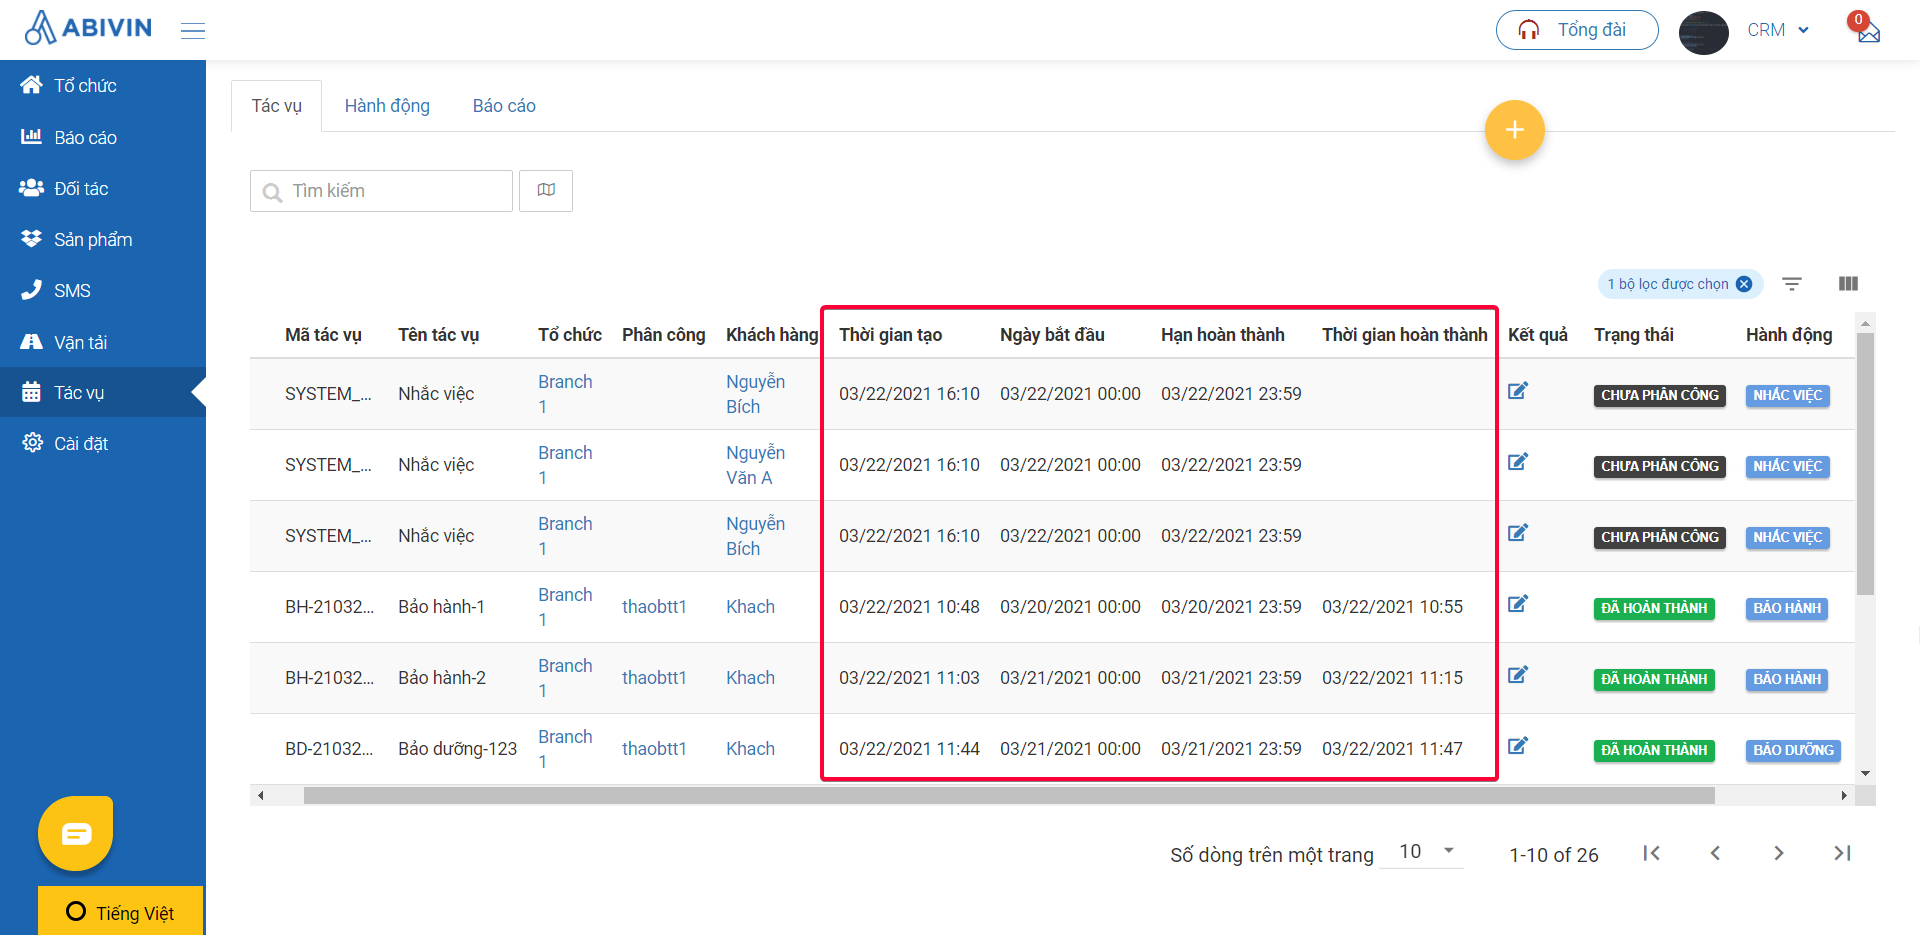Click Nguyễn Văn A customer link
The height and width of the screenshot is (935, 1920).
[x=755, y=465]
